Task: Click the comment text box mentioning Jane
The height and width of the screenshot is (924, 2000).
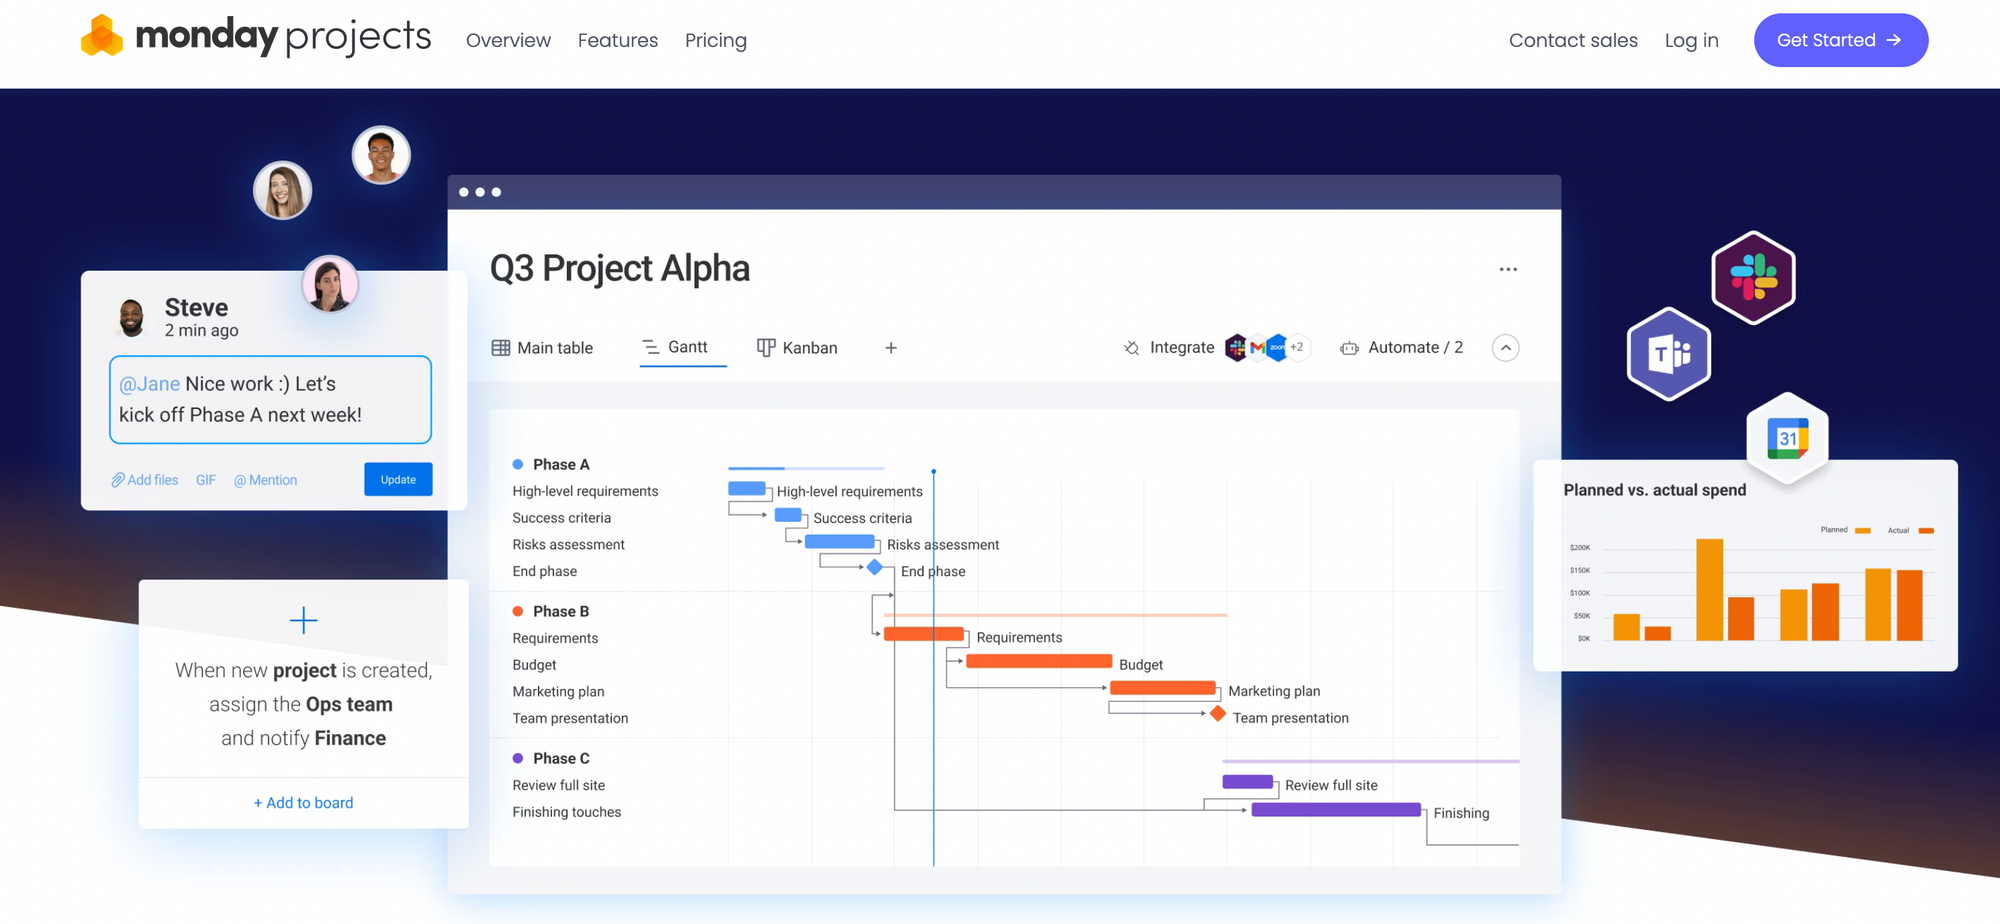Action: [270, 399]
